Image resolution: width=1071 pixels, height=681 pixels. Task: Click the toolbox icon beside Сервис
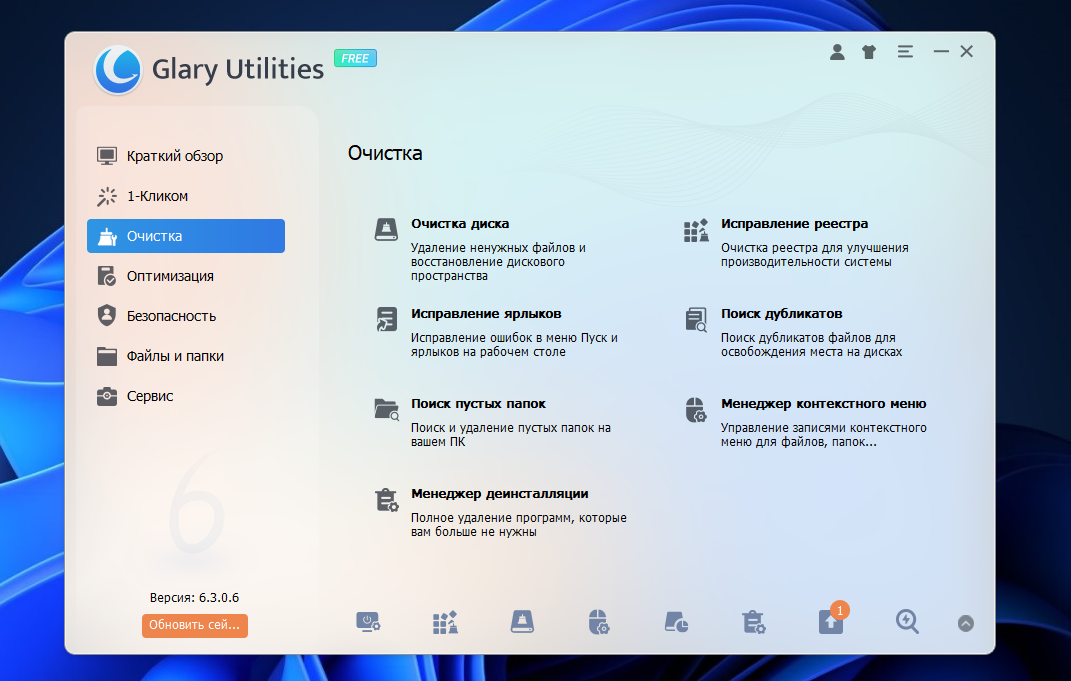(x=107, y=396)
